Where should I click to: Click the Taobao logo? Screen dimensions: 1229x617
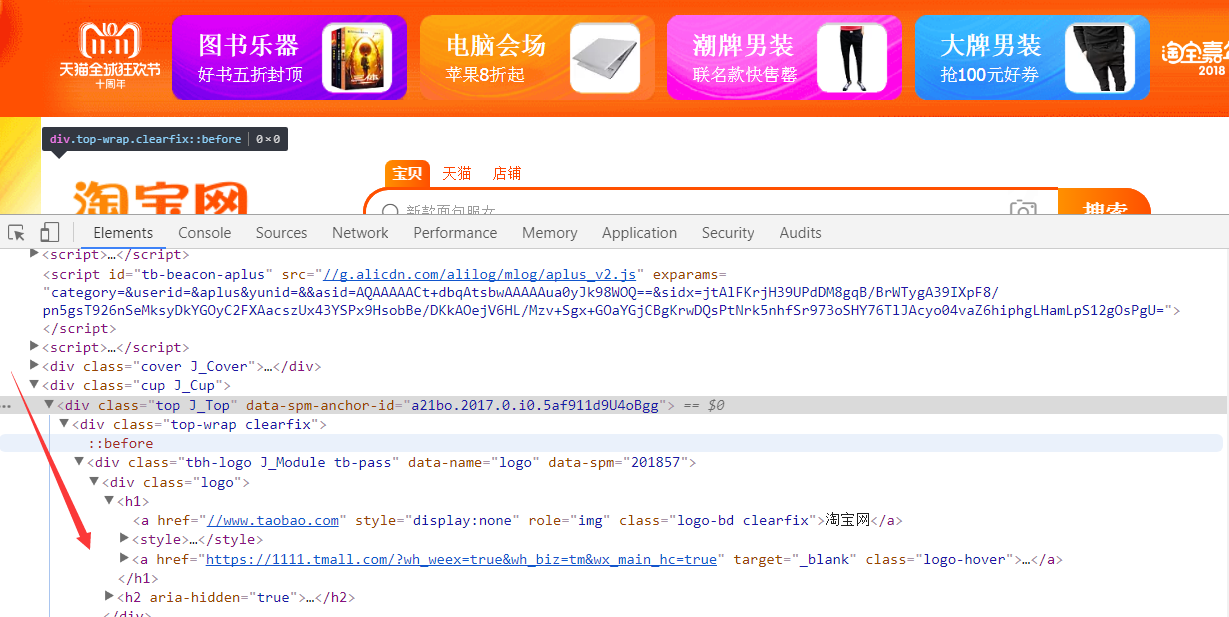click(161, 197)
